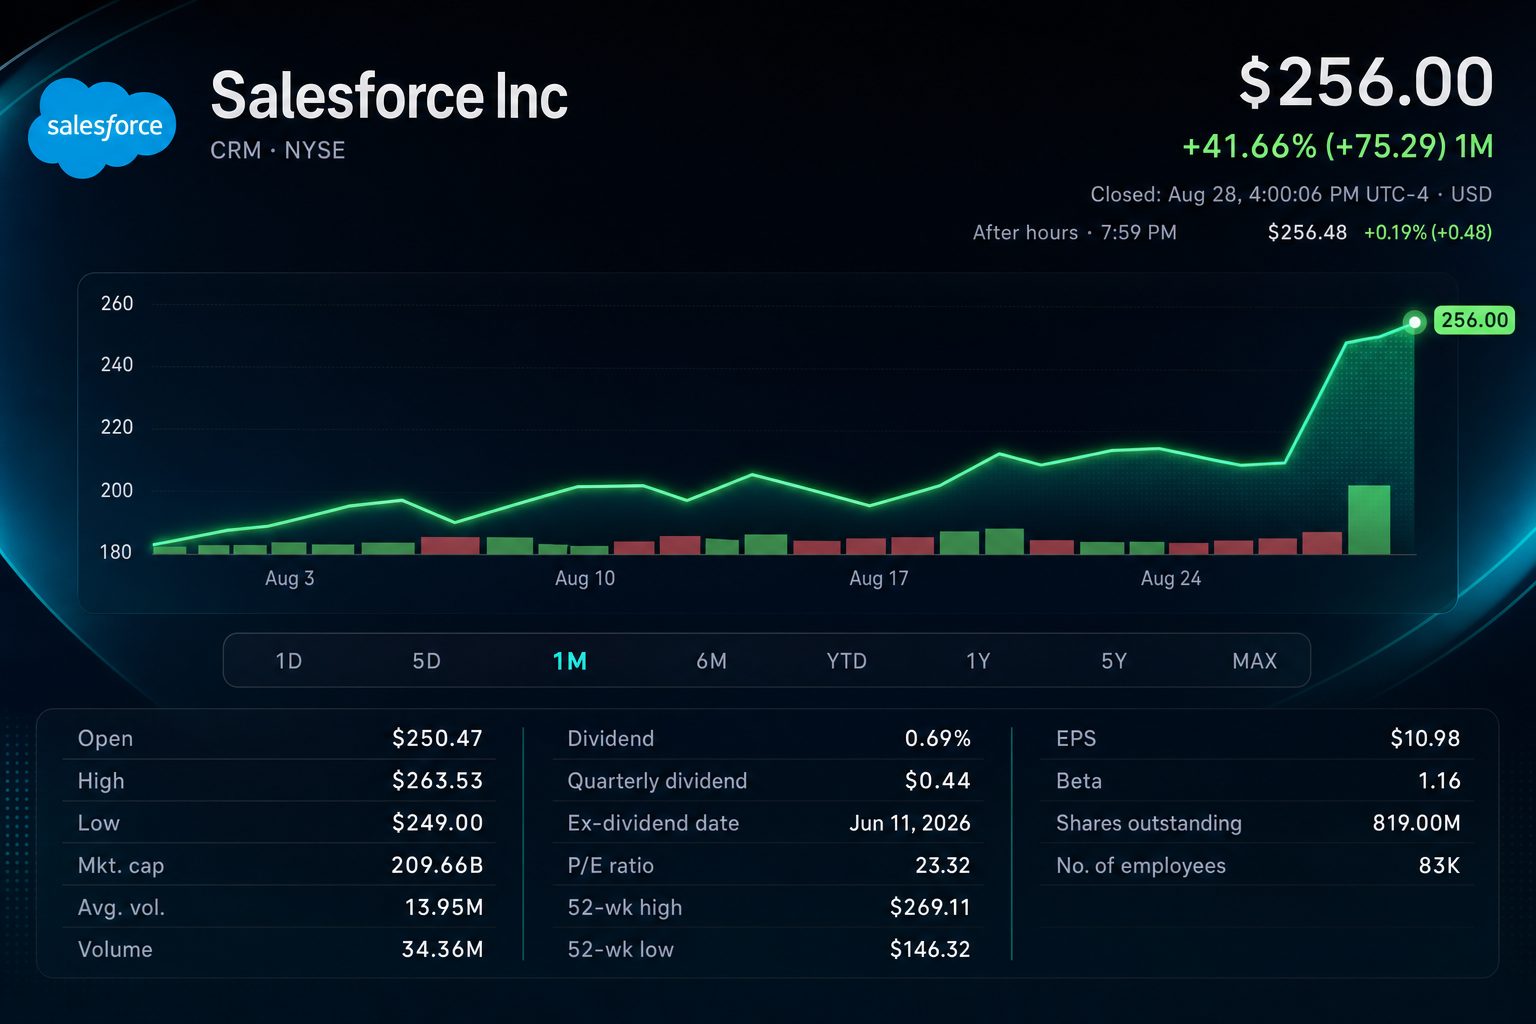Choose the YTD range tab

pos(847,661)
